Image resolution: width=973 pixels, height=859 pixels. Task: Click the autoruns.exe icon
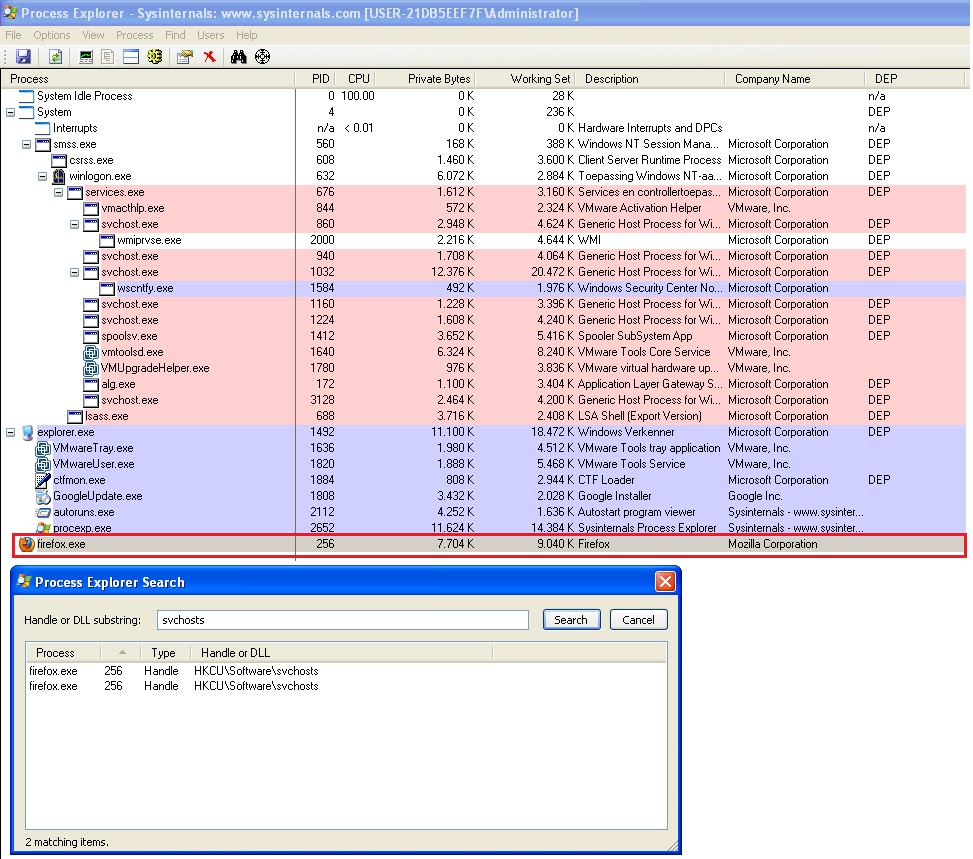pos(43,513)
